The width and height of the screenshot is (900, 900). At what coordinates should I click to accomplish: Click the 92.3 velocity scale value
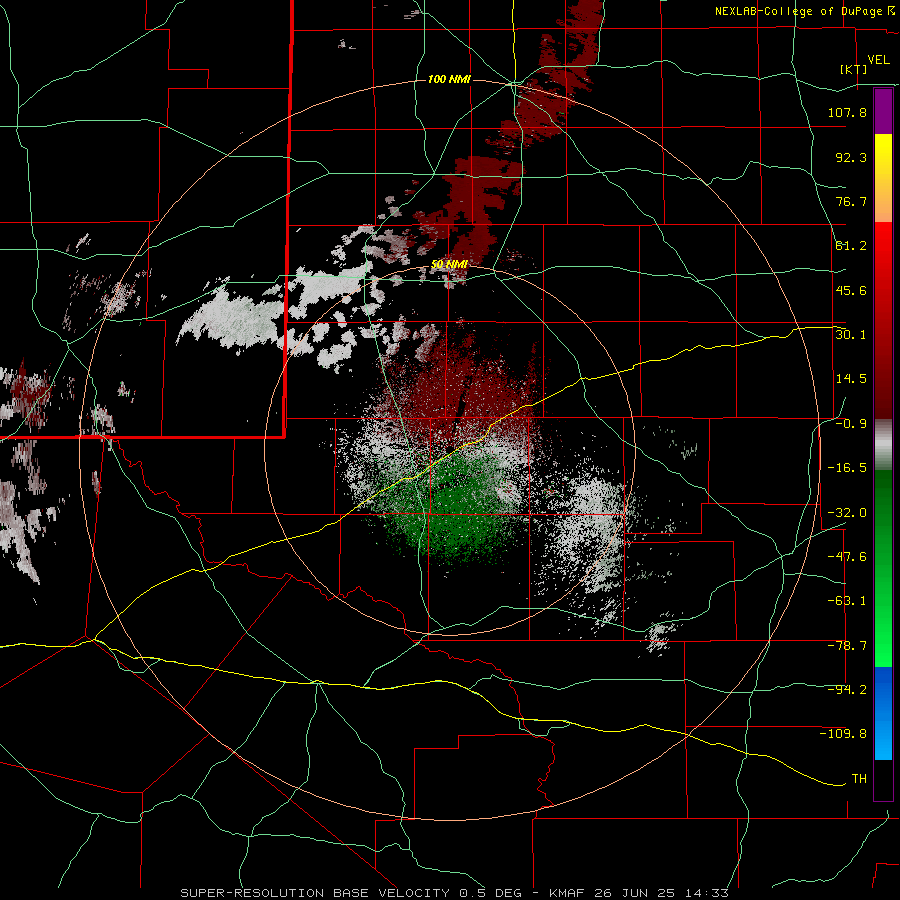(x=851, y=157)
